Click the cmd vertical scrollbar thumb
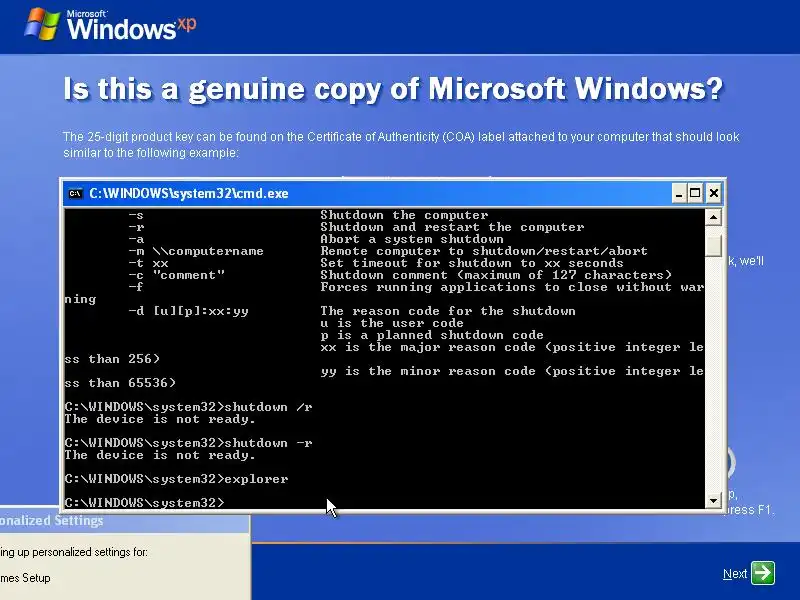 click(x=713, y=245)
